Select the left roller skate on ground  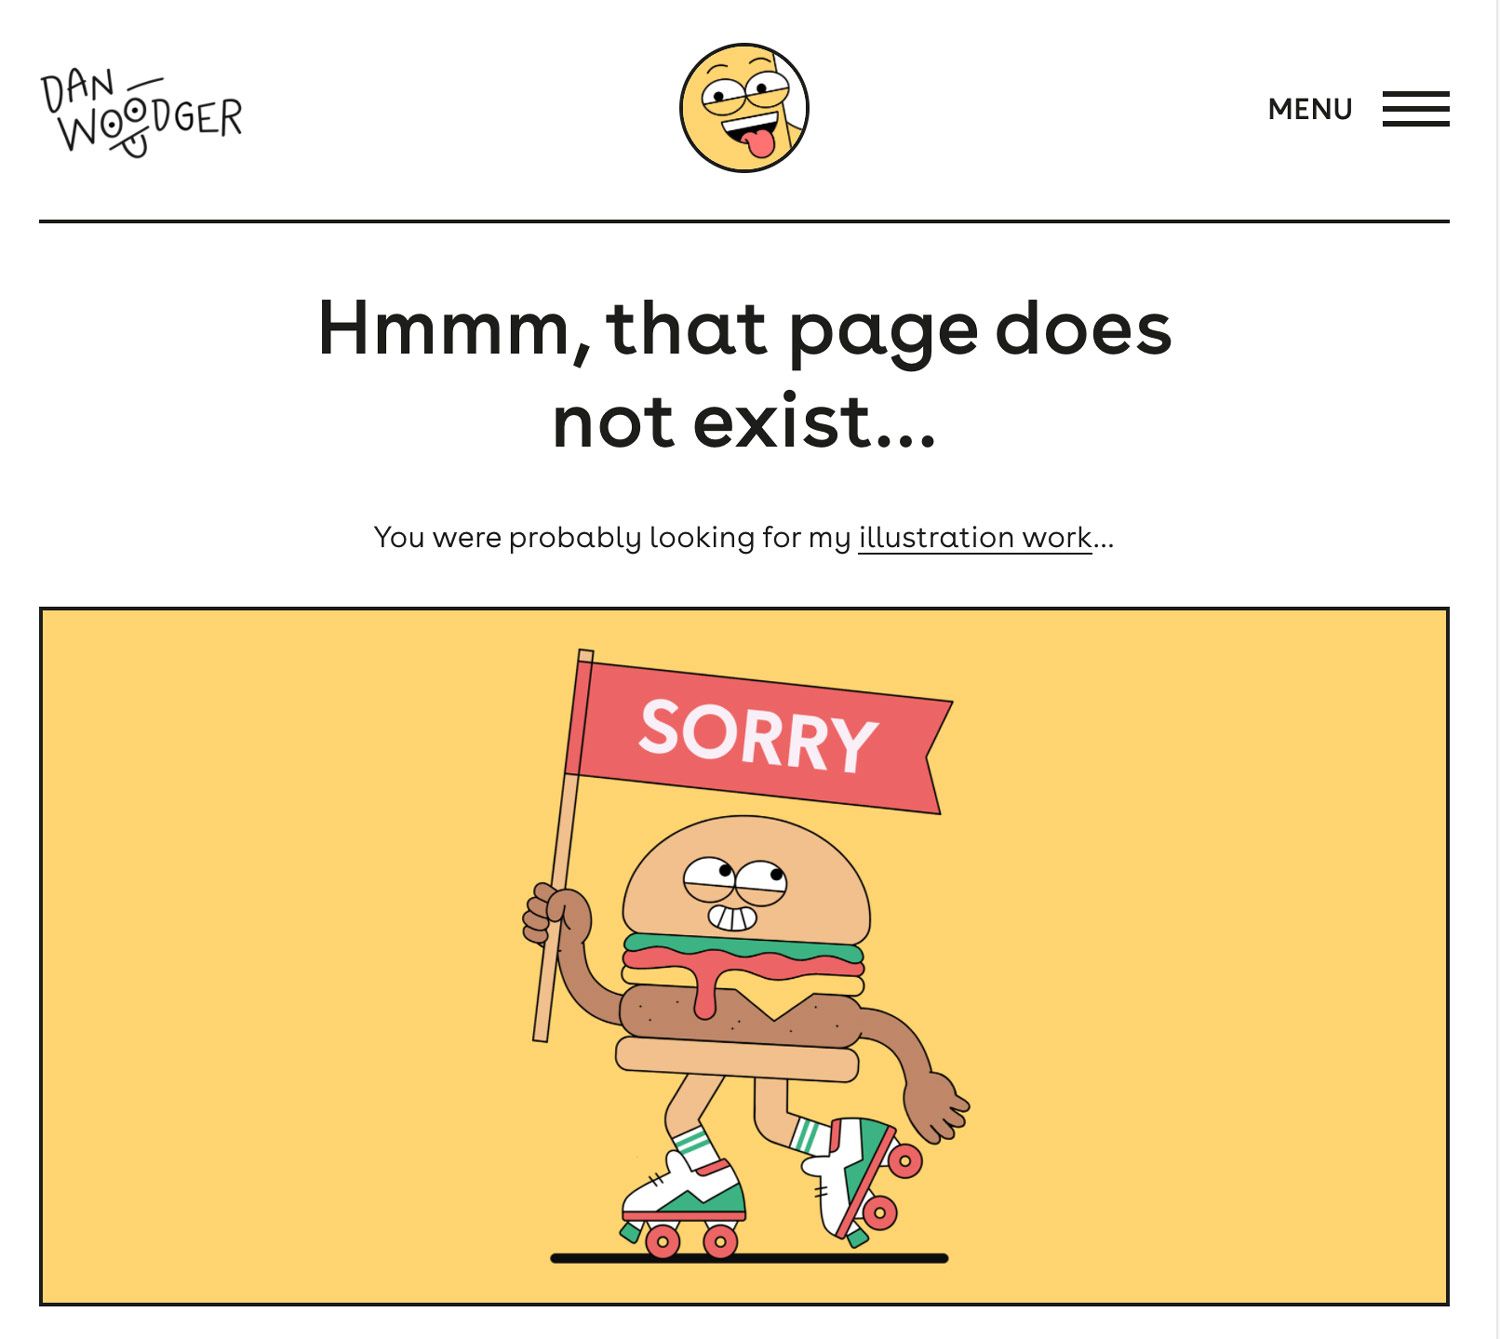coord(684,1205)
